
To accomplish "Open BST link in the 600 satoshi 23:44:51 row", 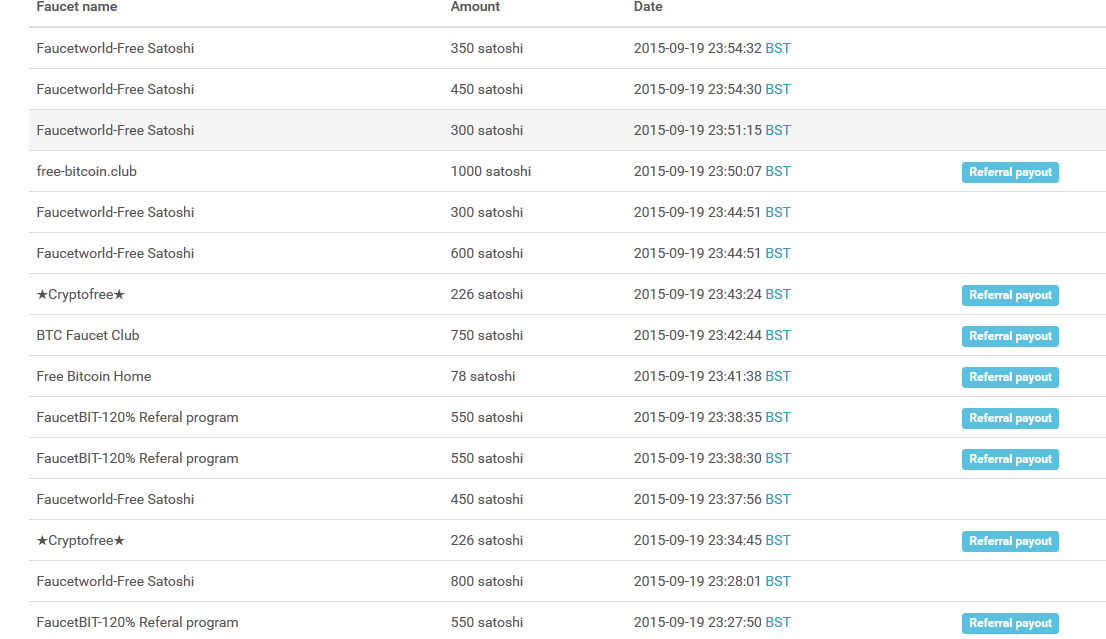I will 778,252.
